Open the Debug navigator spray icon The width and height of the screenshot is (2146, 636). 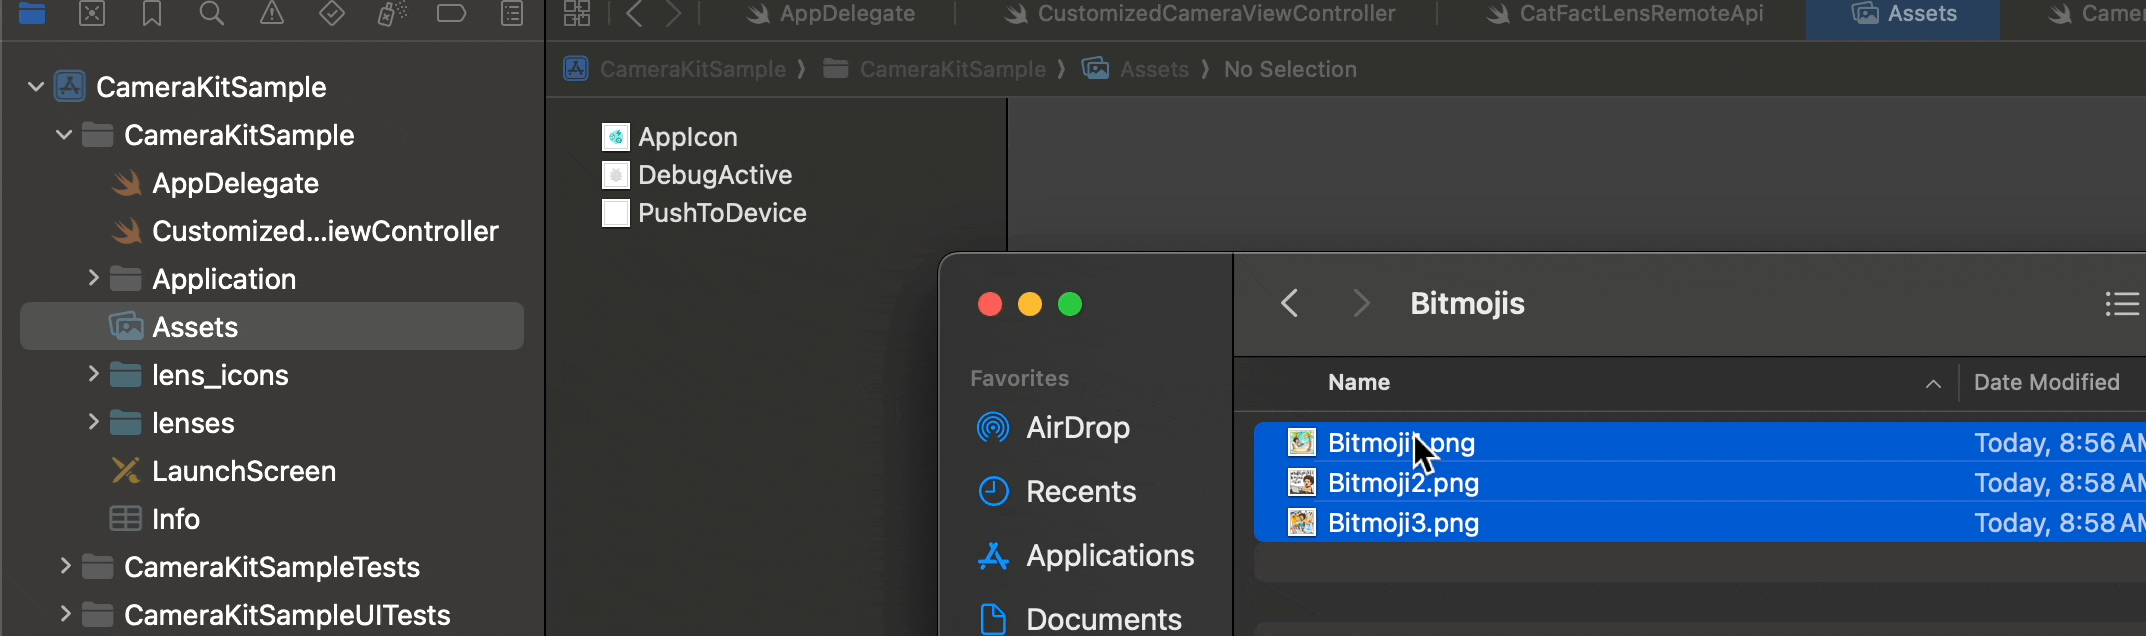coord(391,13)
